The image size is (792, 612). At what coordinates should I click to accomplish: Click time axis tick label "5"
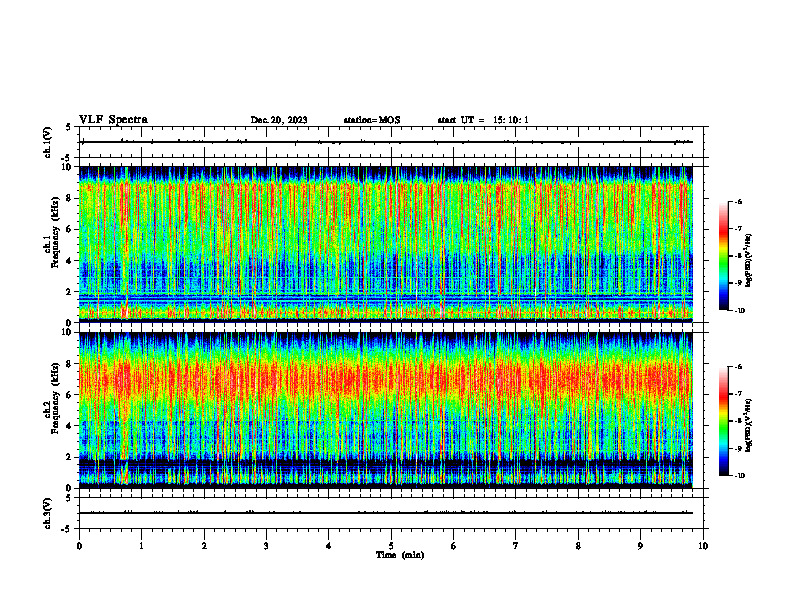click(x=391, y=546)
